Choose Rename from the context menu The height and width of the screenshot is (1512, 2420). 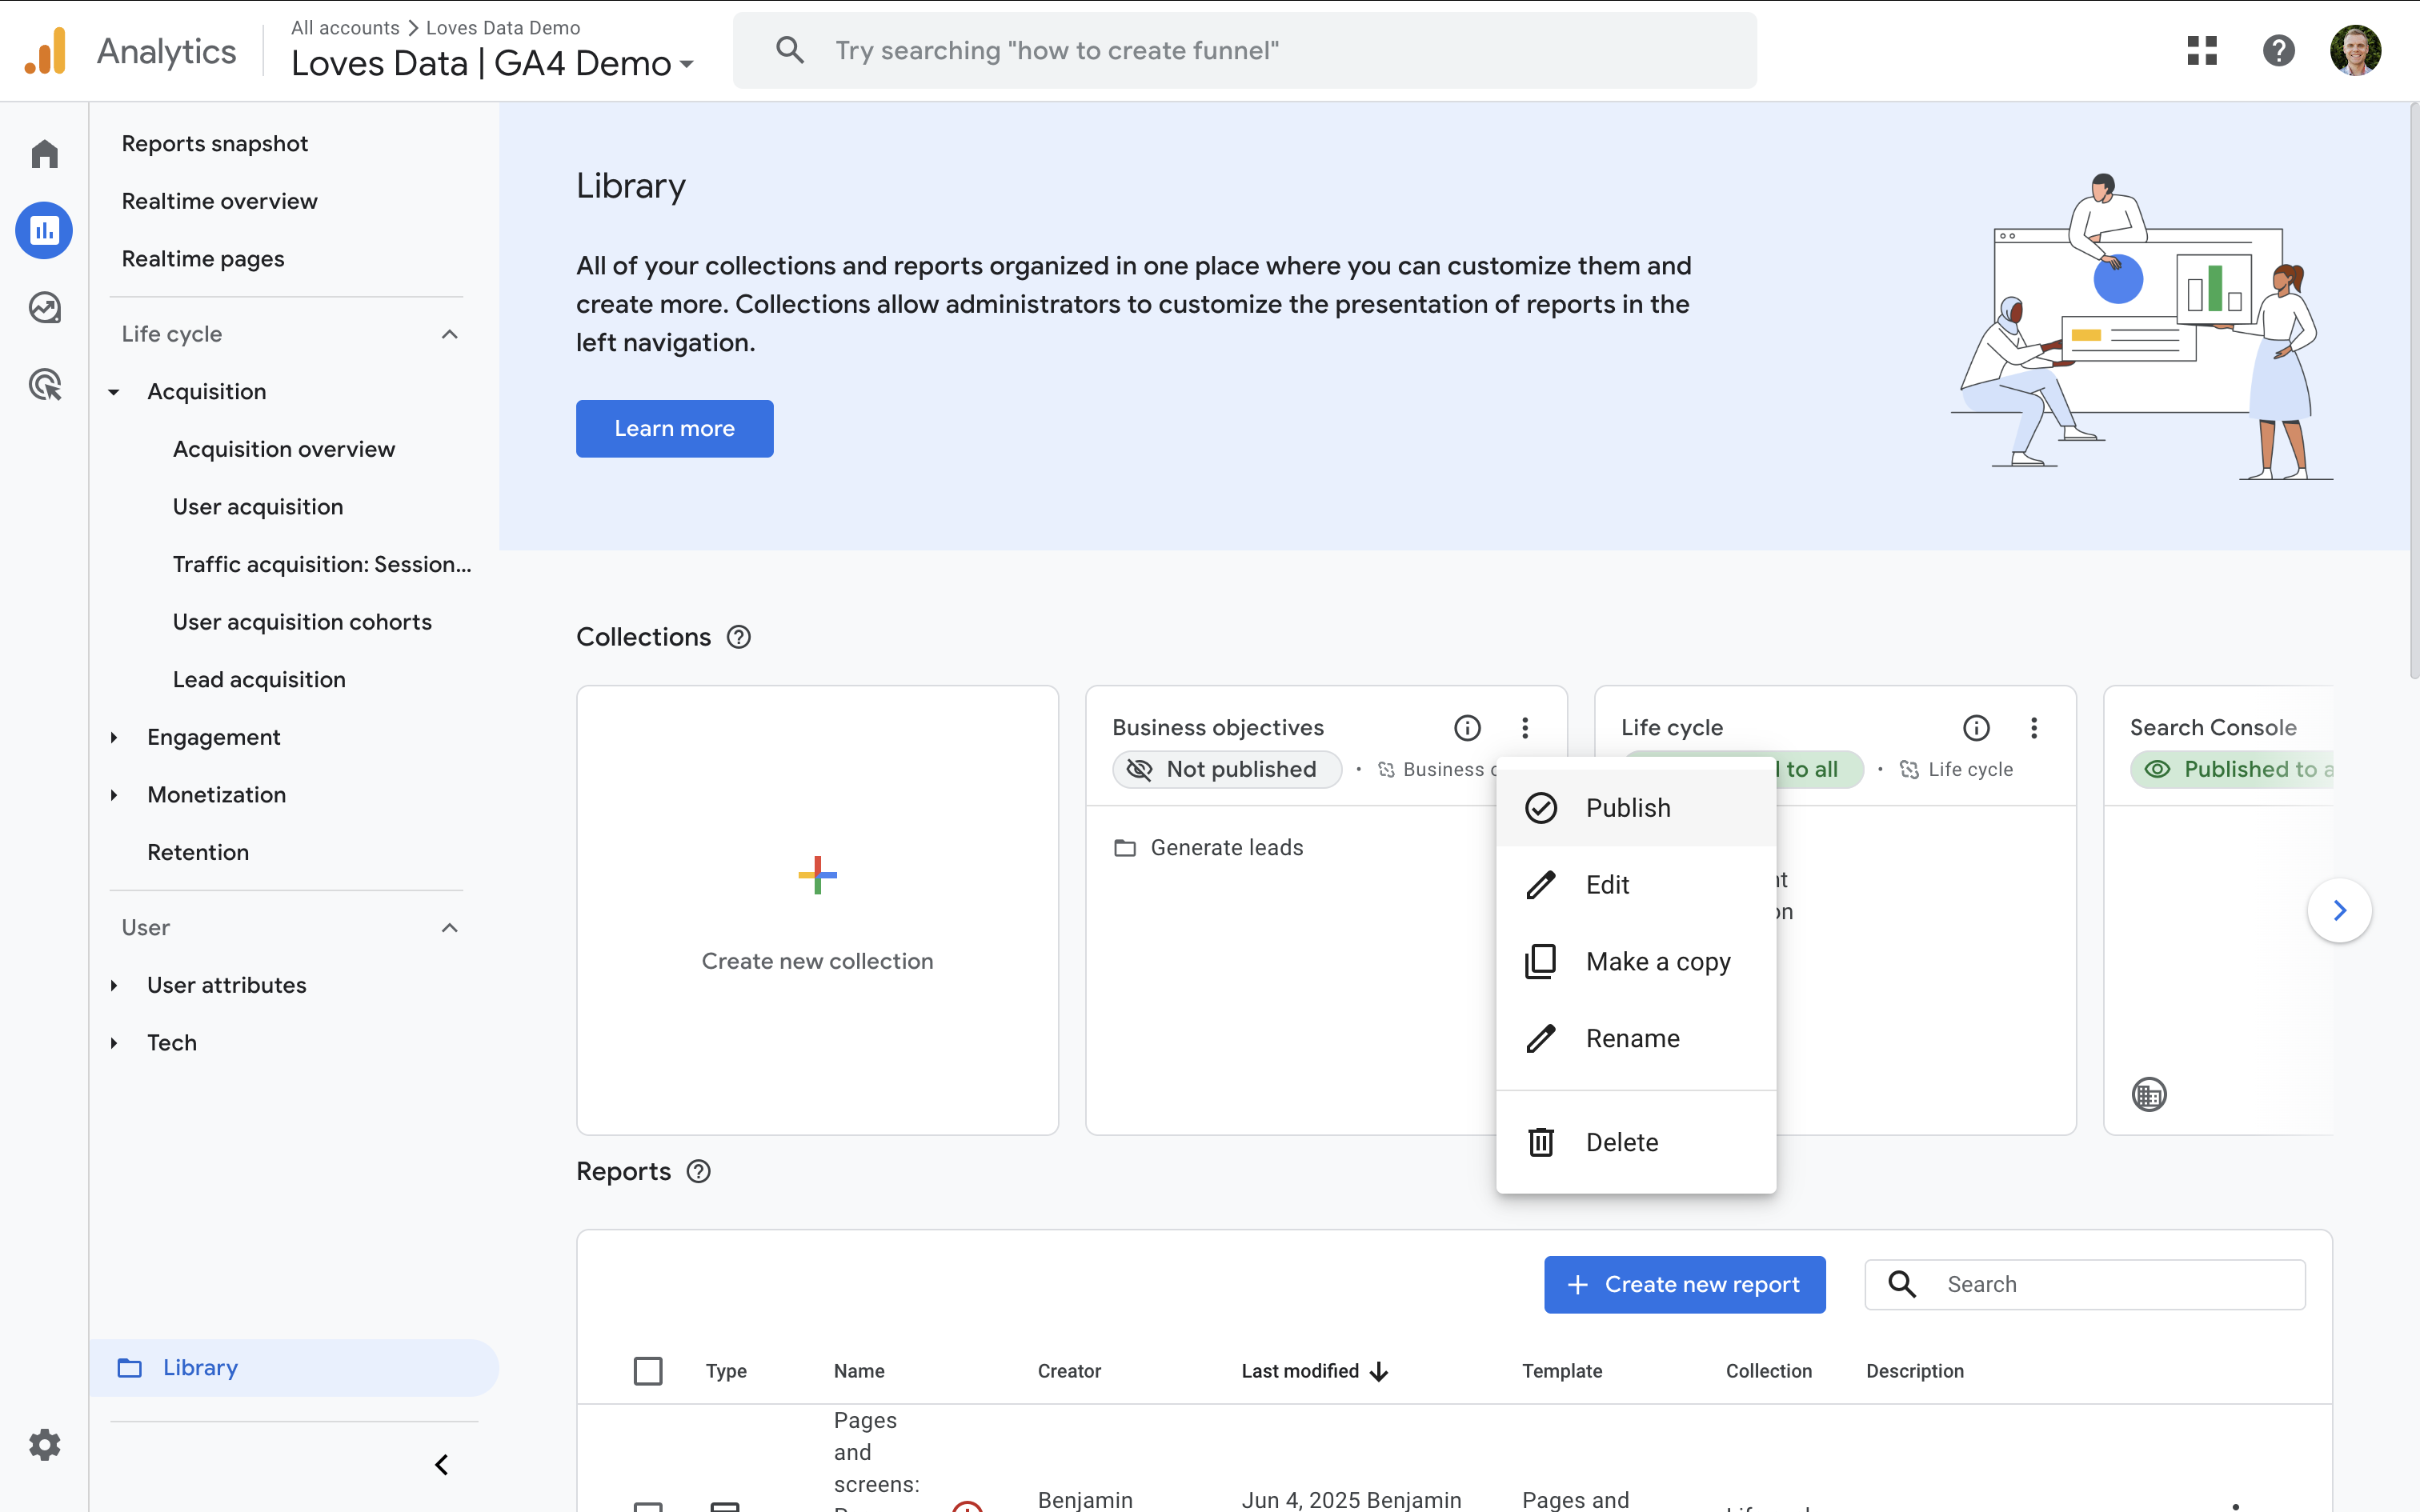1636,1039
